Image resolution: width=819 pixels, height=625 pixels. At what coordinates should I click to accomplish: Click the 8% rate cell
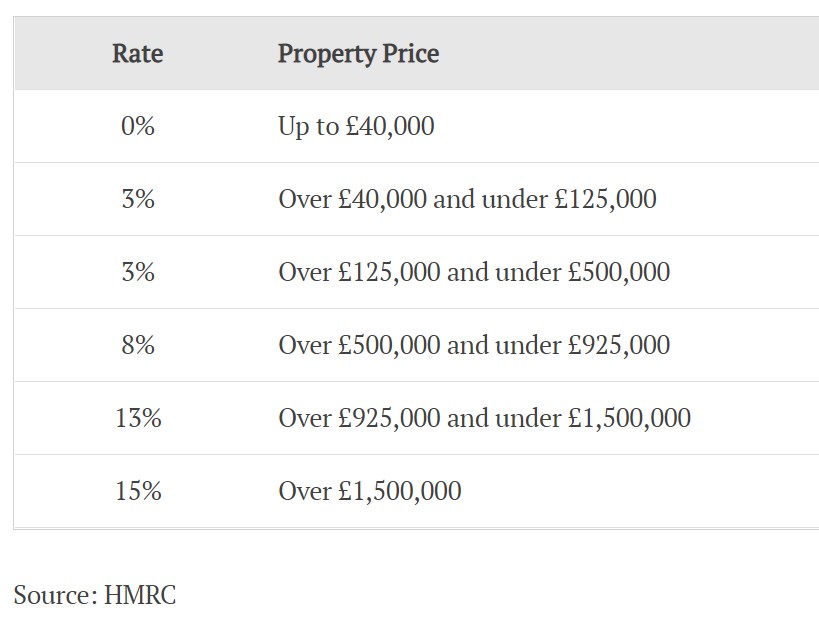(x=138, y=345)
